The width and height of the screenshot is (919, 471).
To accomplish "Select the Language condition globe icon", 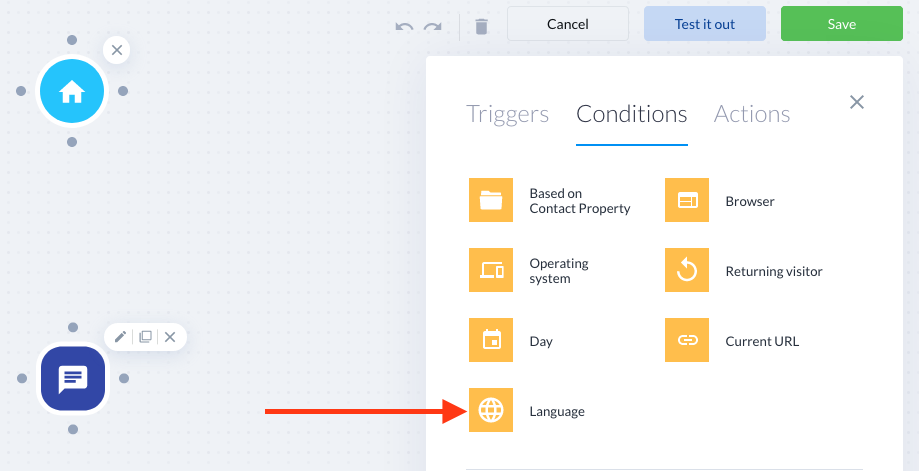I will (491, 410).
